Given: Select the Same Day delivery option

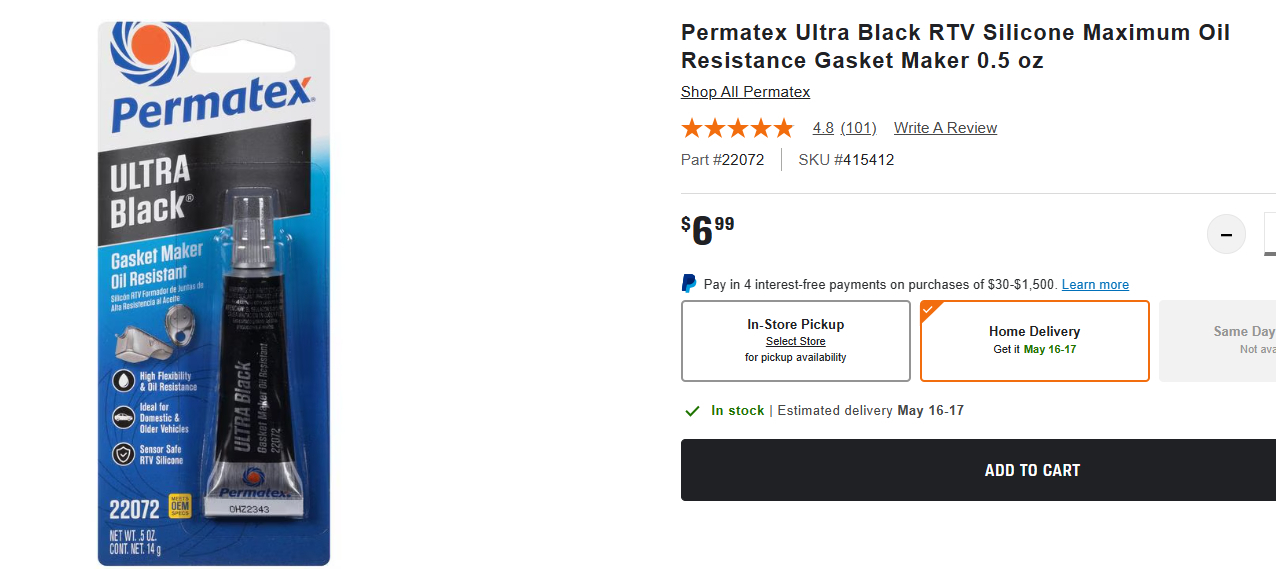Looking at the screenshot, I should pos(1220,341).
